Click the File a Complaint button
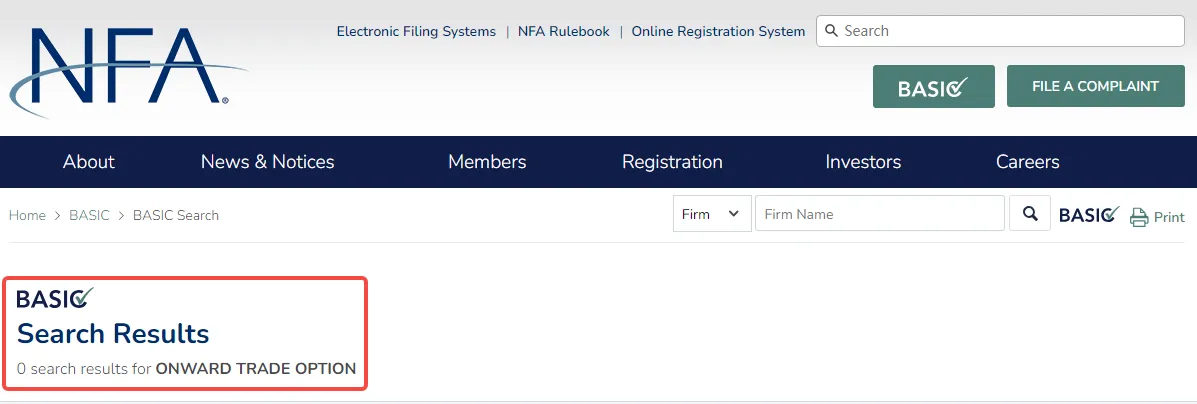This screenshot has width=1197, height=404. tap(1095, 86)
